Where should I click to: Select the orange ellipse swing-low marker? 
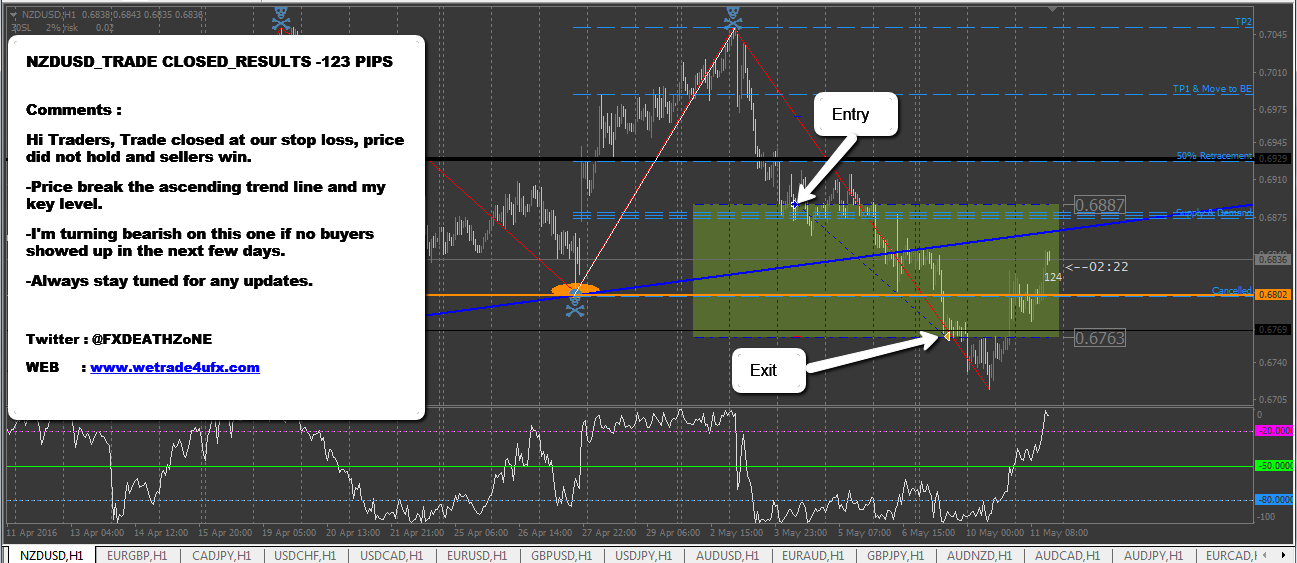point(575,289)
